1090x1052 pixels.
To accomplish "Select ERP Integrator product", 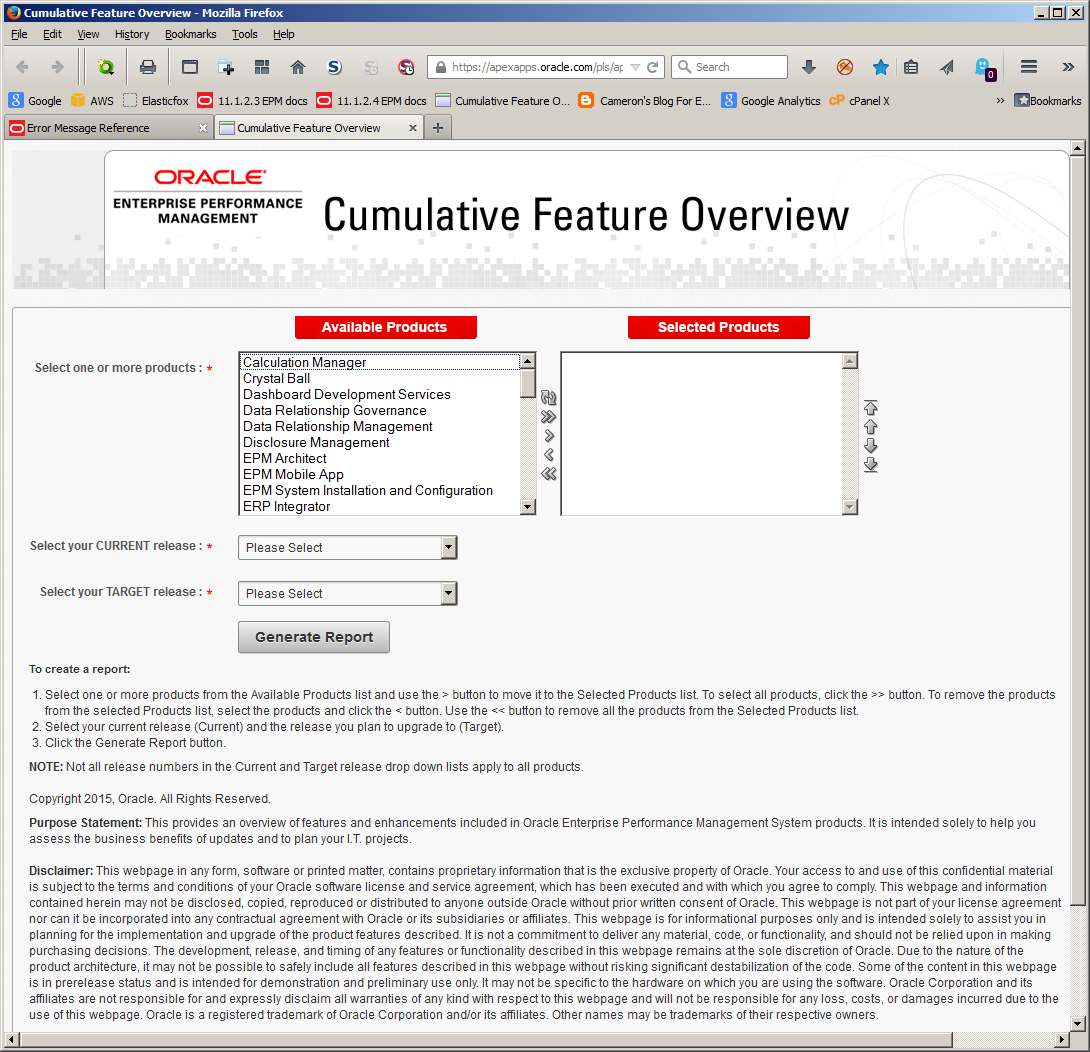I will point(380,506).
